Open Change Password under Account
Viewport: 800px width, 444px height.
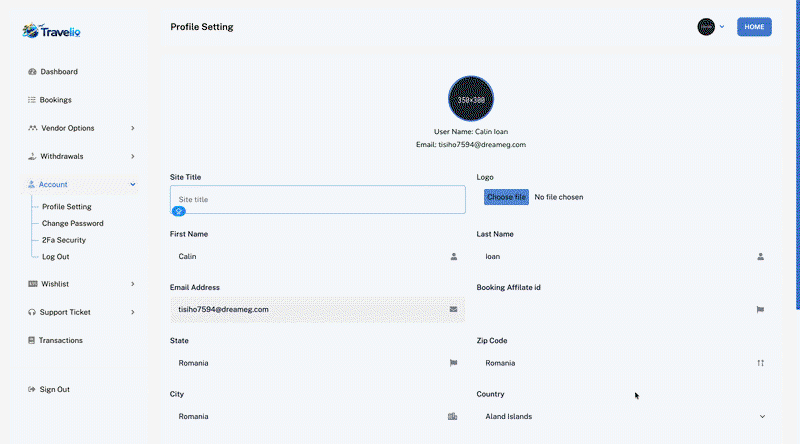click(x=72, y=224)
